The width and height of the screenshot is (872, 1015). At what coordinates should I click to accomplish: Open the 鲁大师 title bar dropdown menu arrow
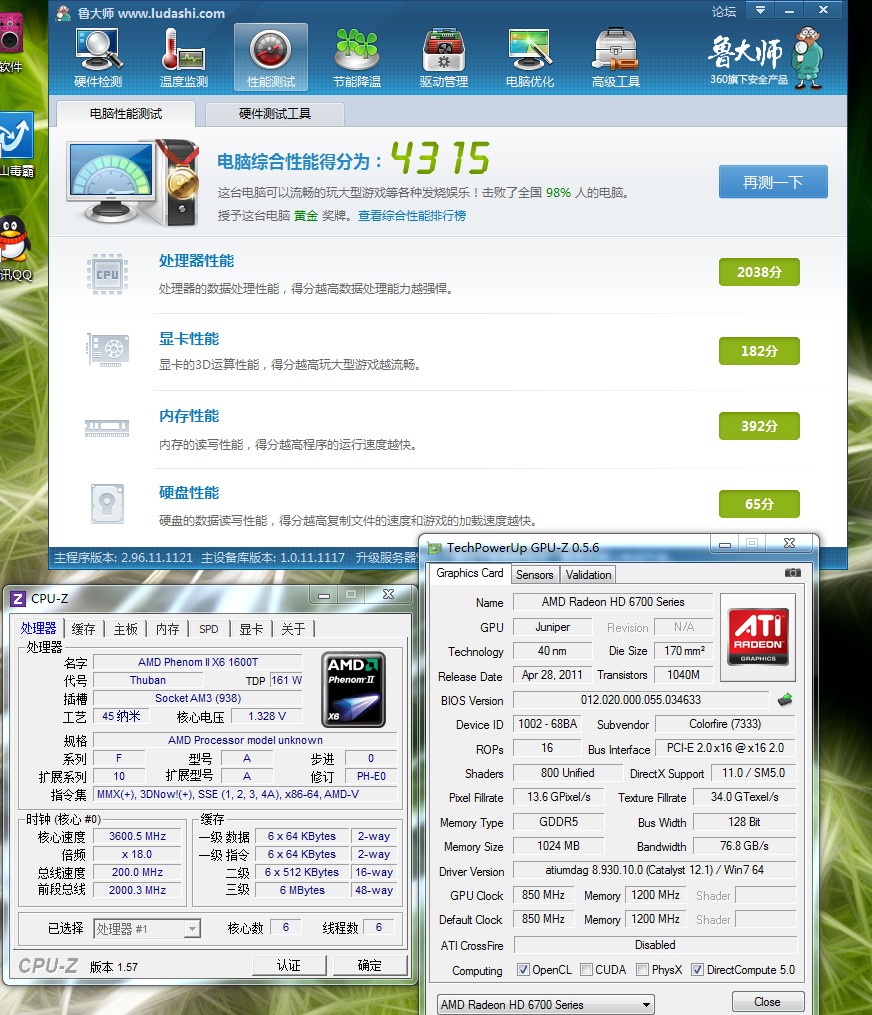[761, 10]
